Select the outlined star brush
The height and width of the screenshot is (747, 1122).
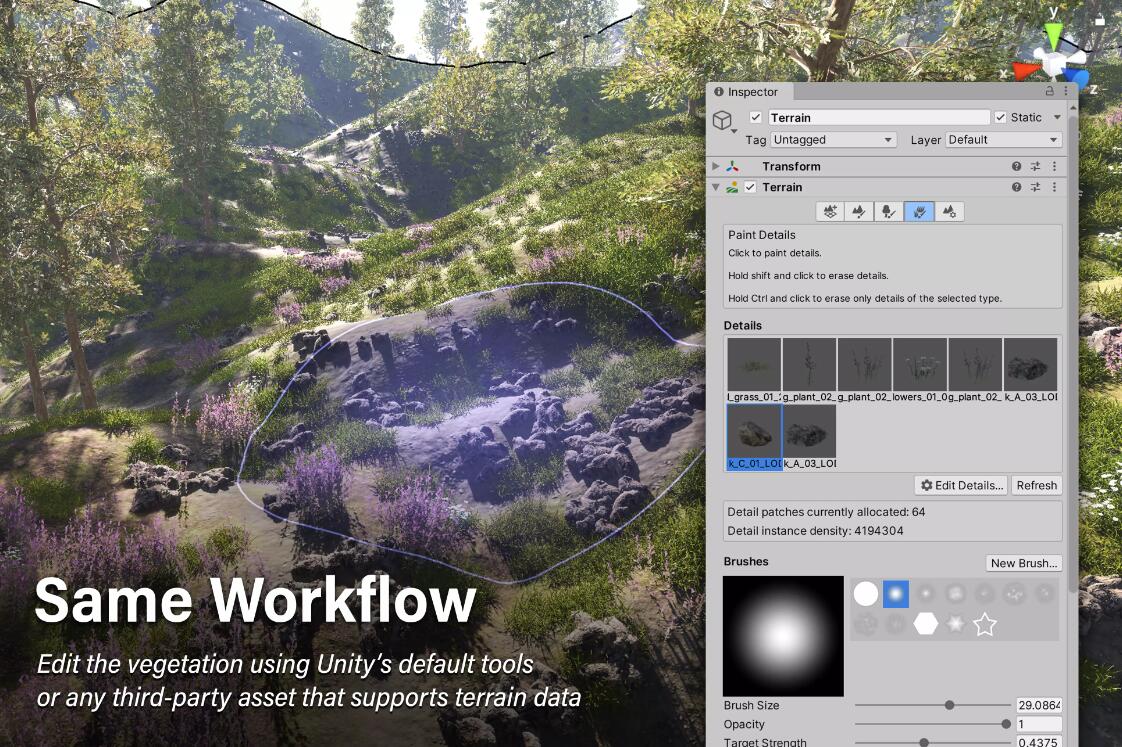(985, 624)
